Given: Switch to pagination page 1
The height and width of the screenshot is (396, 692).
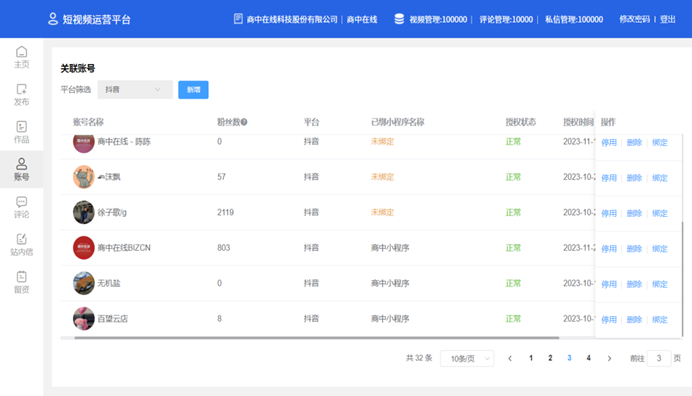Looking at the screenshot, I should [x=531, y=358].
